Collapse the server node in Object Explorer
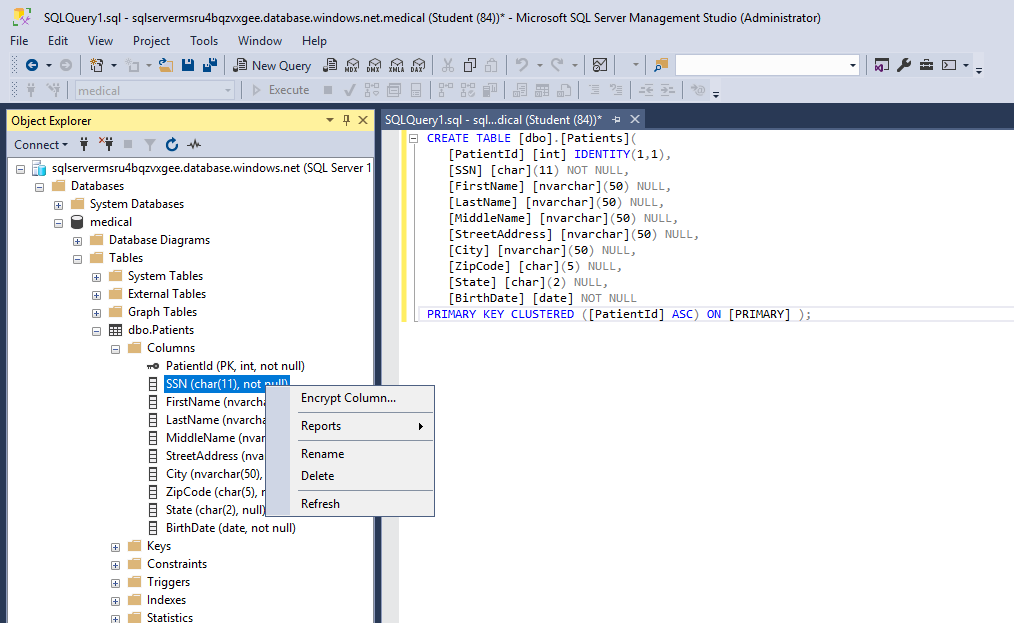 pyautogui.click(x=21, y=169)
